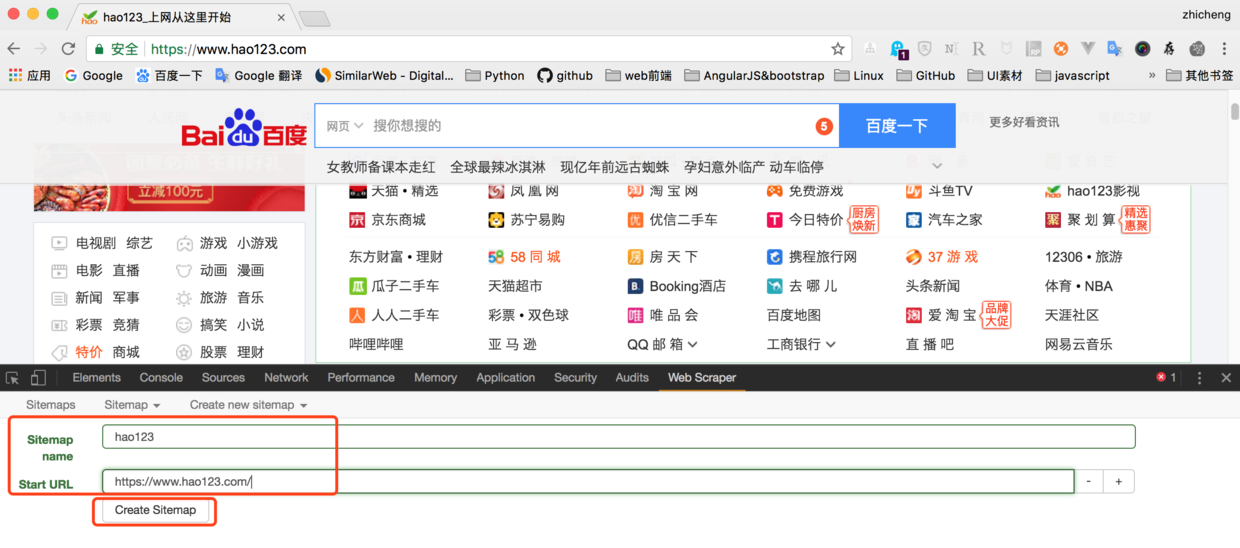Screen dimensions: 1240x548
Task: Toggle the DevTools device toolbar icon
Action: [x=38, y=378]
